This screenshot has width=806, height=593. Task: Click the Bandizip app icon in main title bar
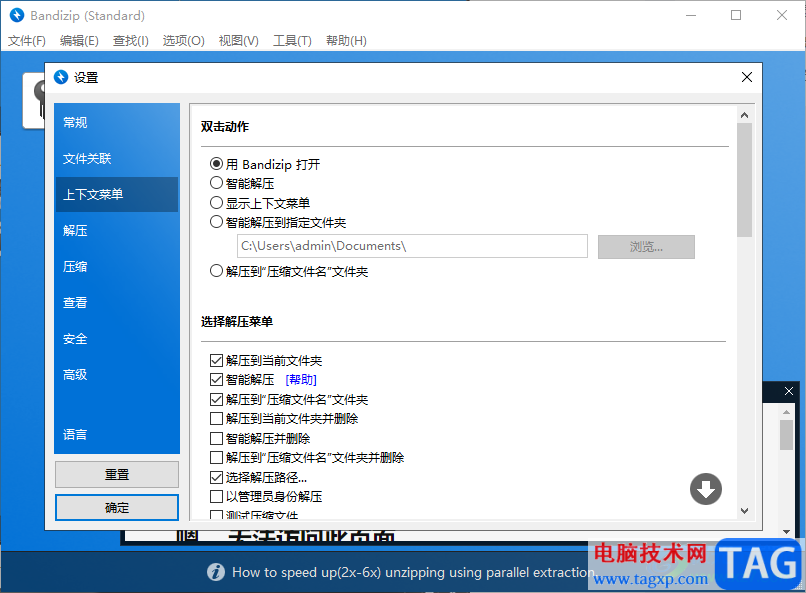tap(17, 15)
